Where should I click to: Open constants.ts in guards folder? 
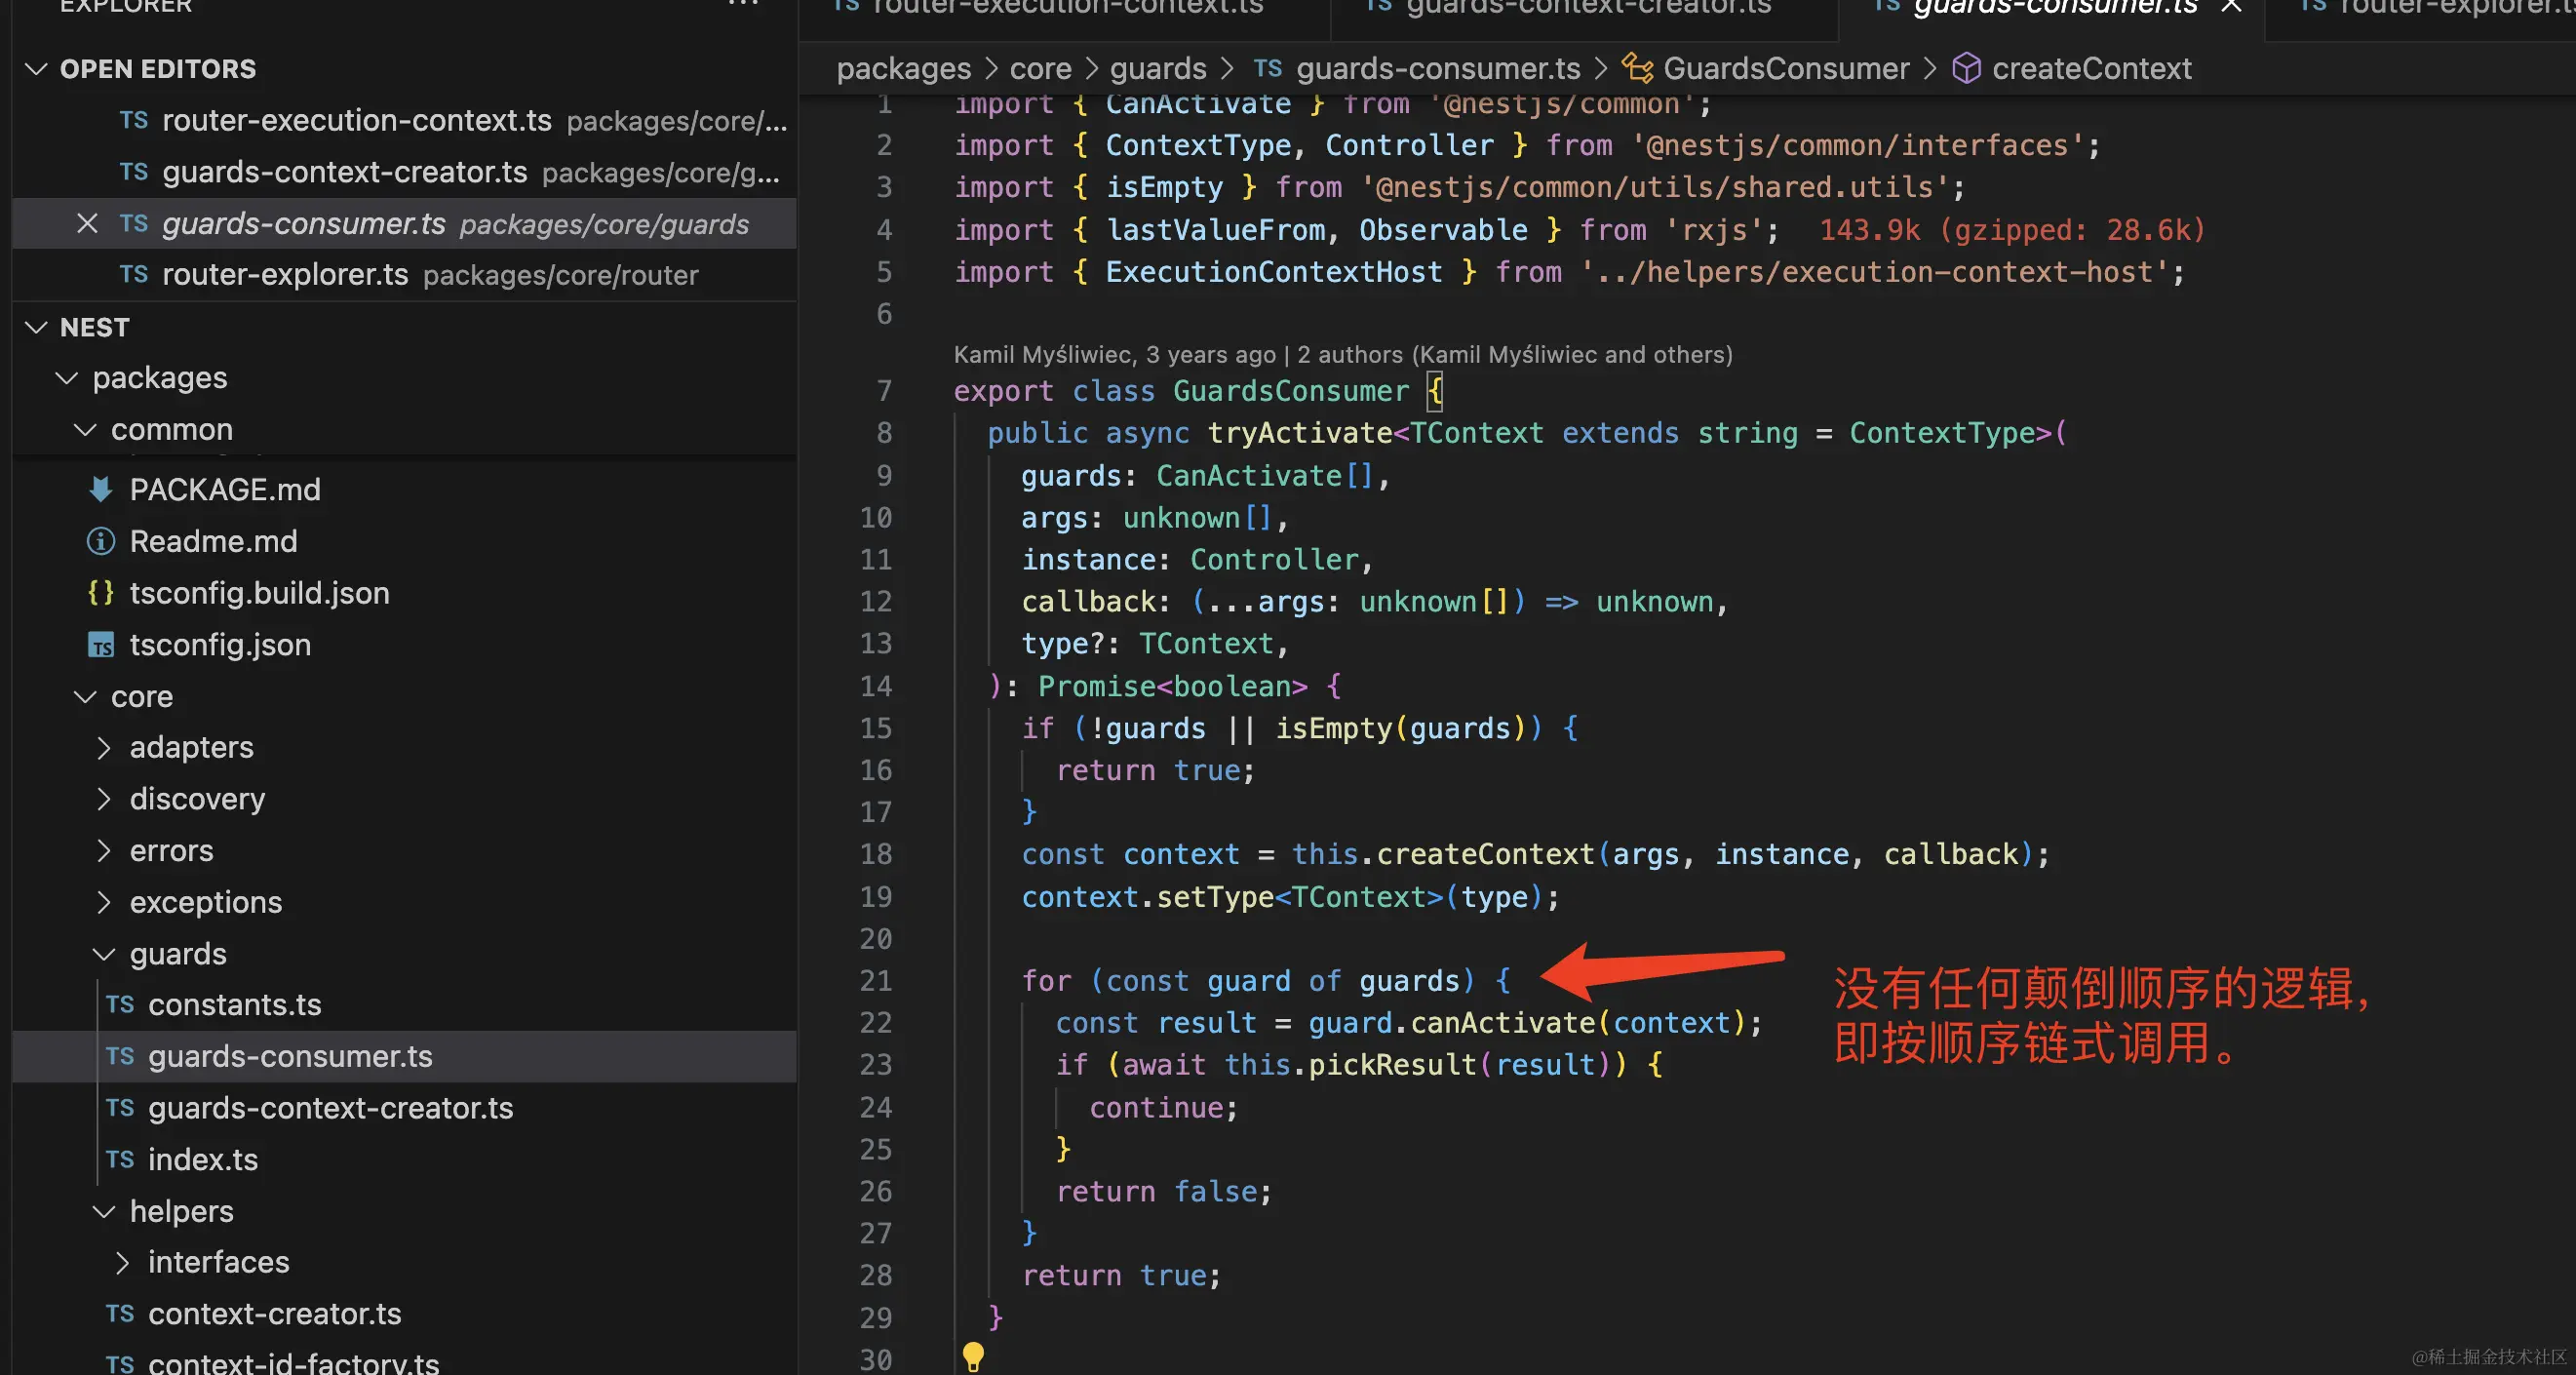[x=405, y=1005]
